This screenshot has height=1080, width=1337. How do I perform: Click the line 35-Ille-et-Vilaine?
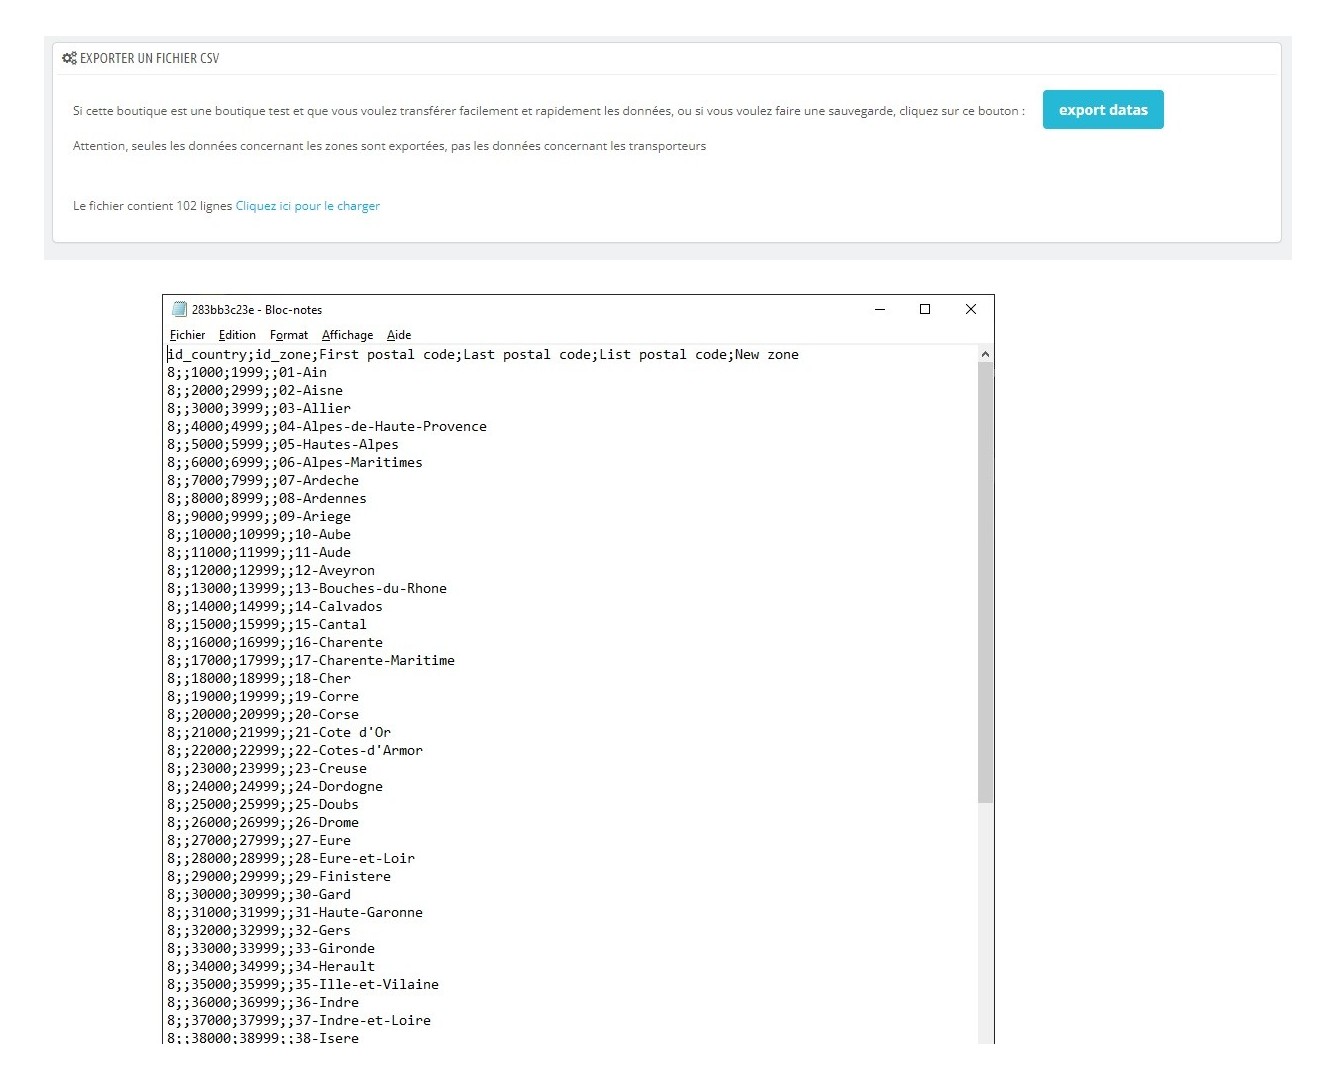303,985
